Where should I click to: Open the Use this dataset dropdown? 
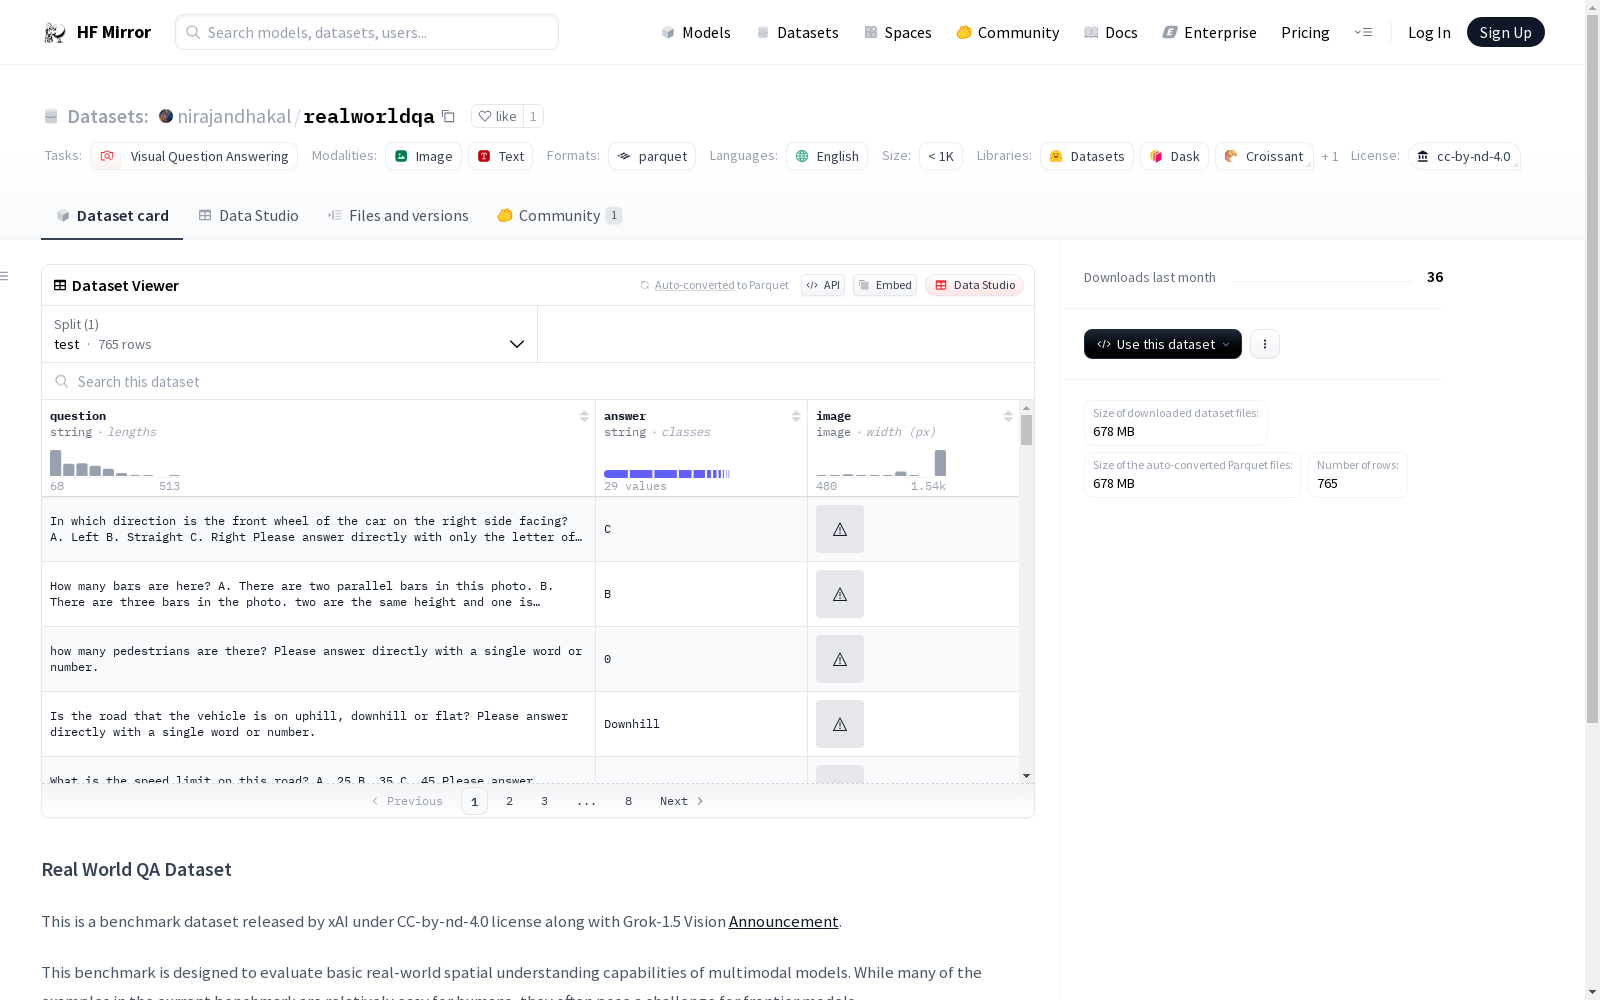click(x=1163, y=344)
